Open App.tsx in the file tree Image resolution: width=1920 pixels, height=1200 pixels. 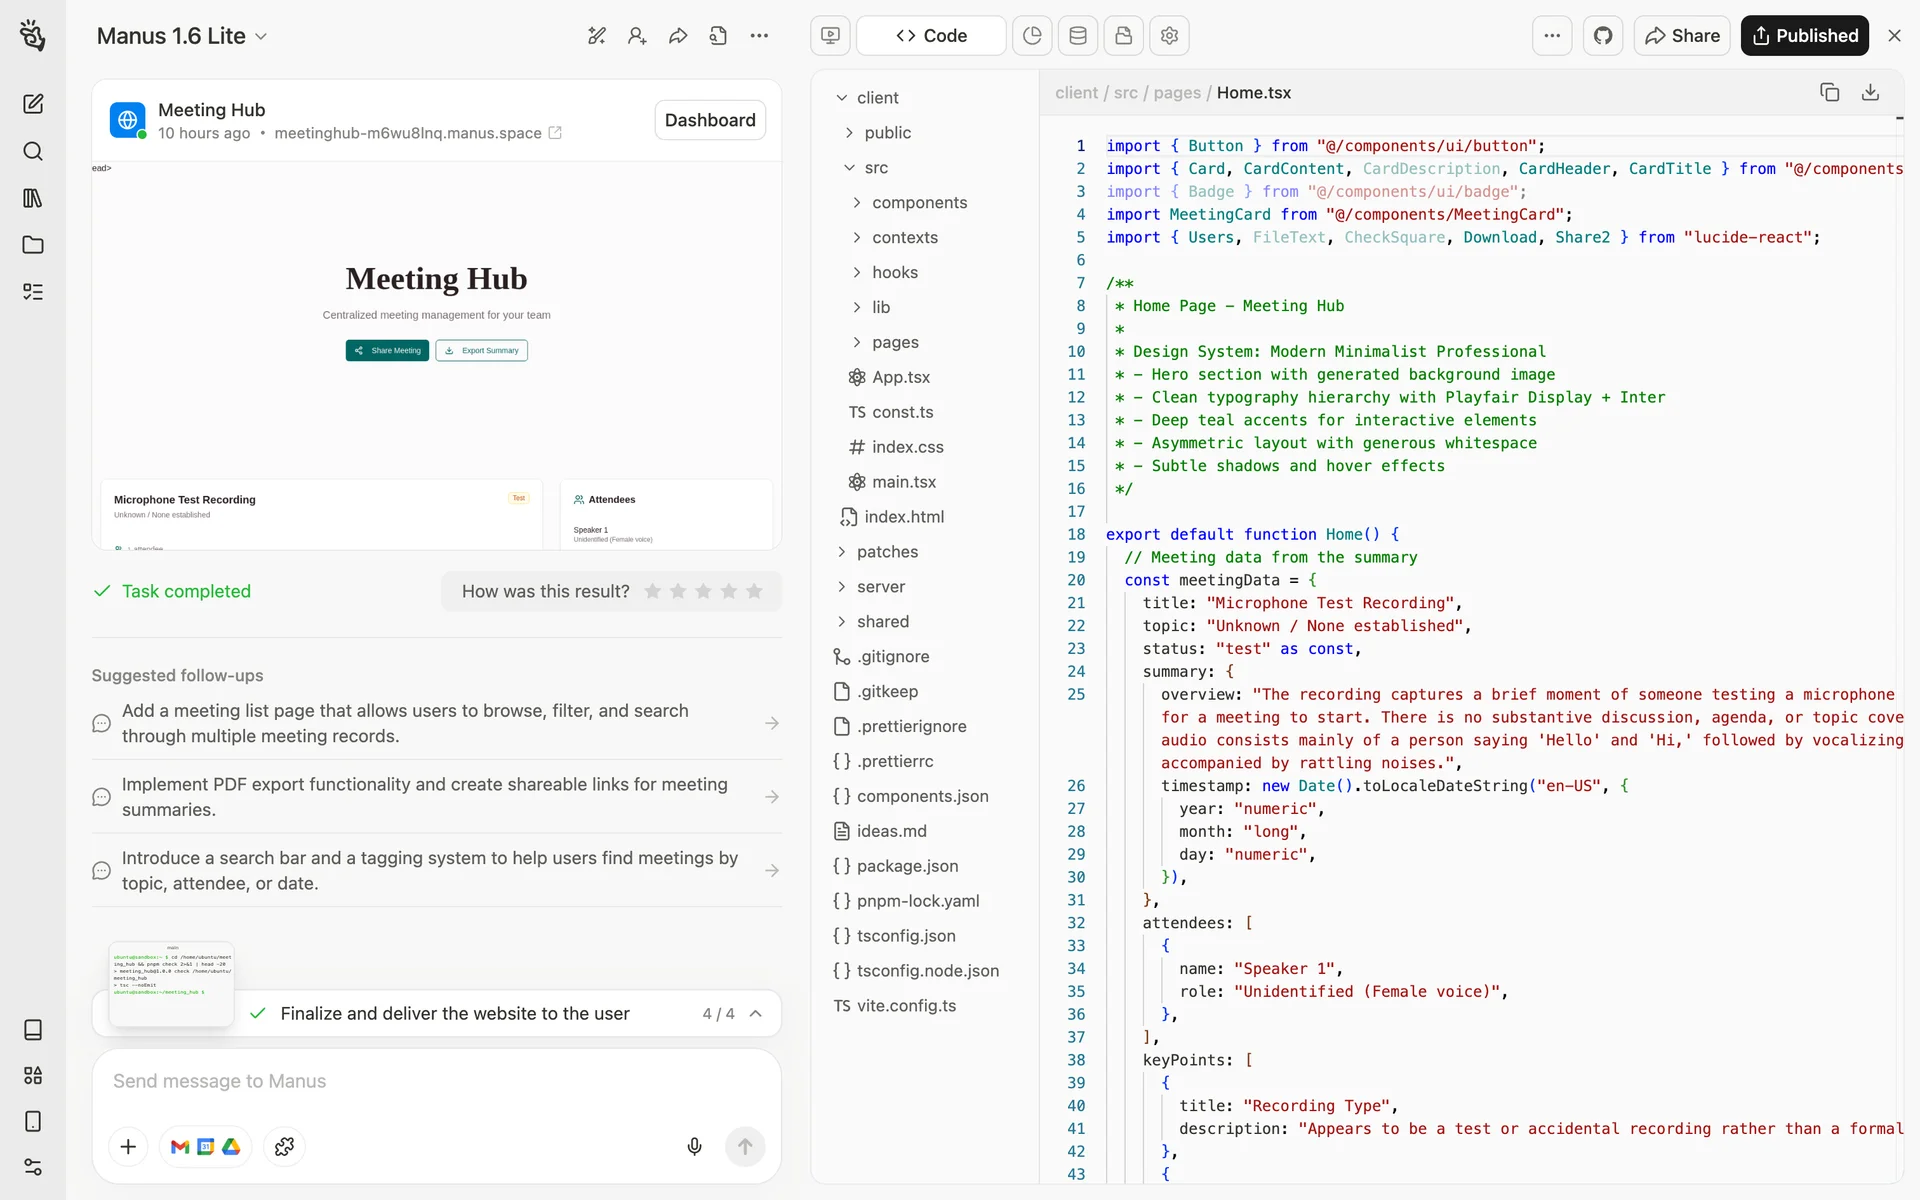pyautogui.click(x=900, y=377)
